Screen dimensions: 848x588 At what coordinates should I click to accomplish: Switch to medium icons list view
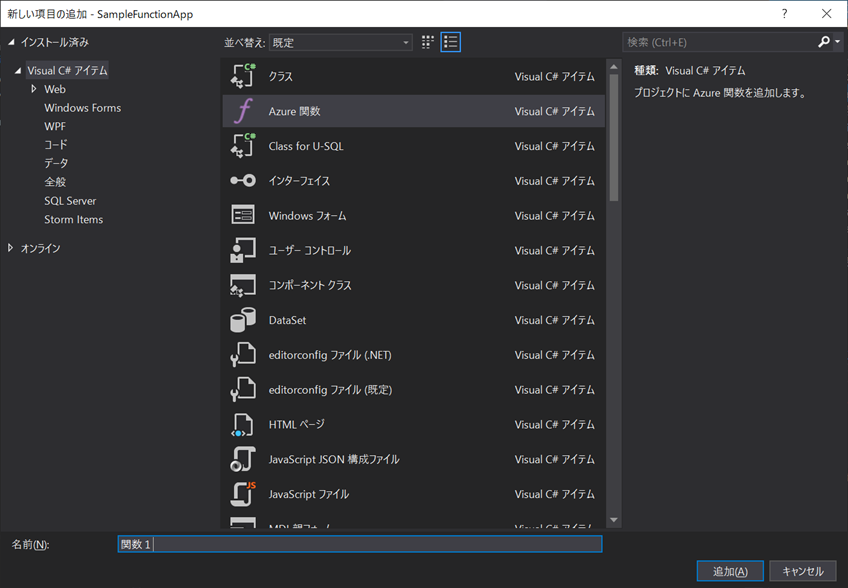[x=450, y=42]
